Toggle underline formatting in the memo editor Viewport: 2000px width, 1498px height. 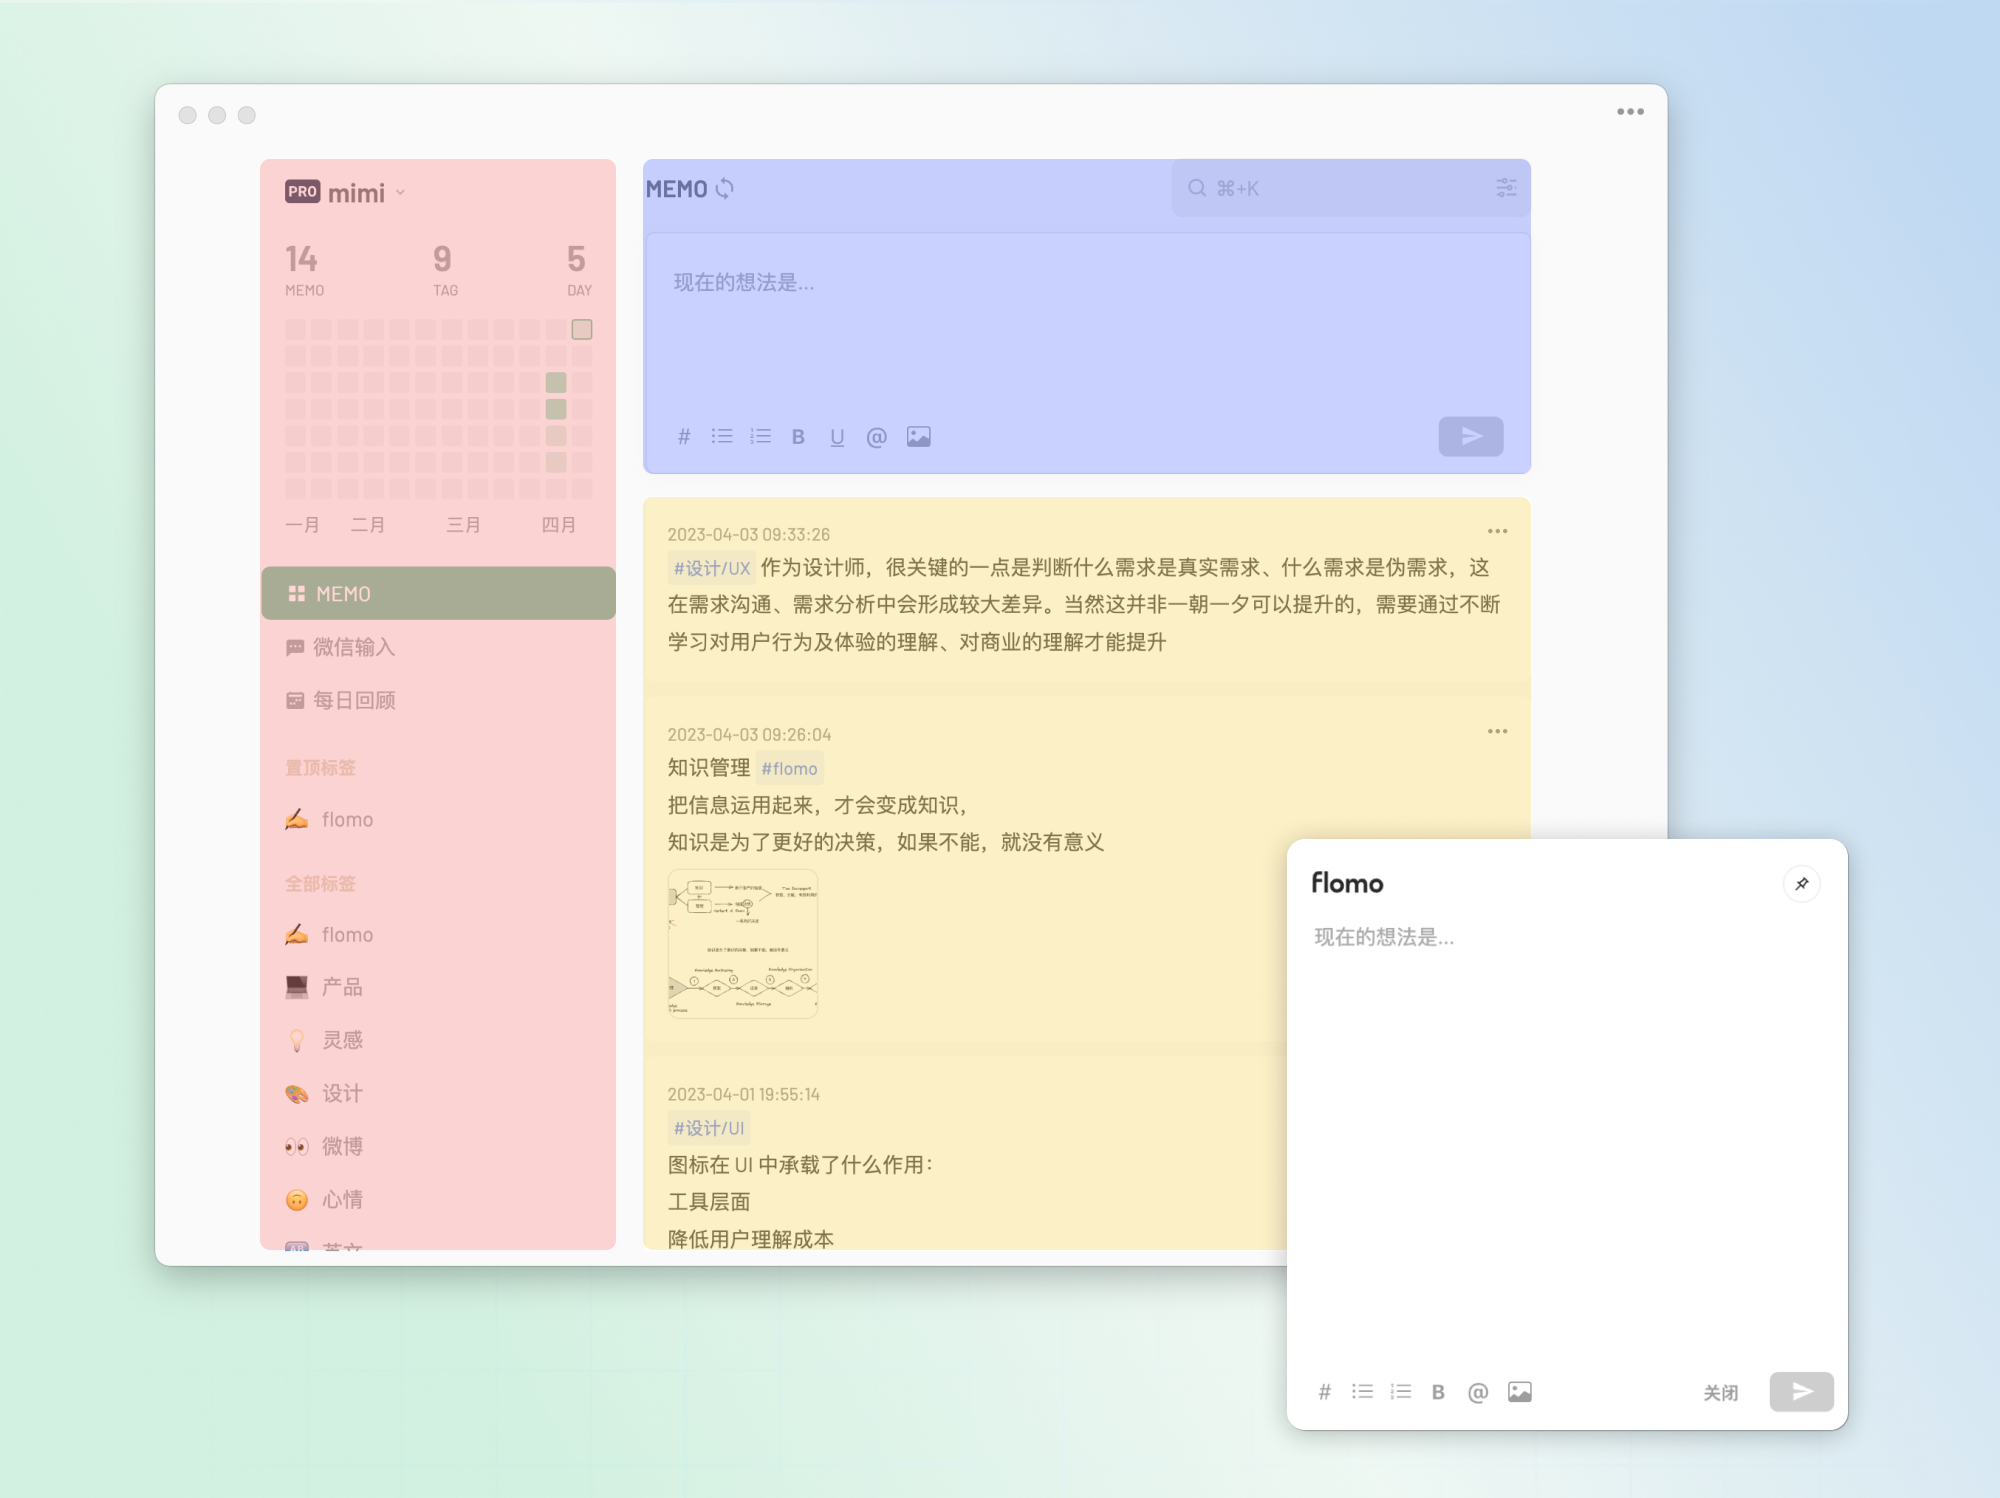837,436
